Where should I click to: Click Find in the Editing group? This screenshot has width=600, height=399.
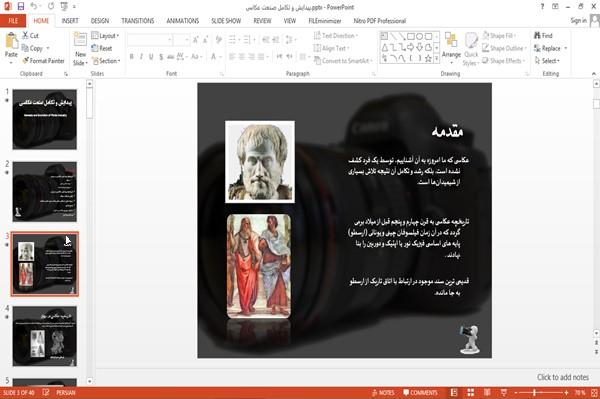point(543,36)
